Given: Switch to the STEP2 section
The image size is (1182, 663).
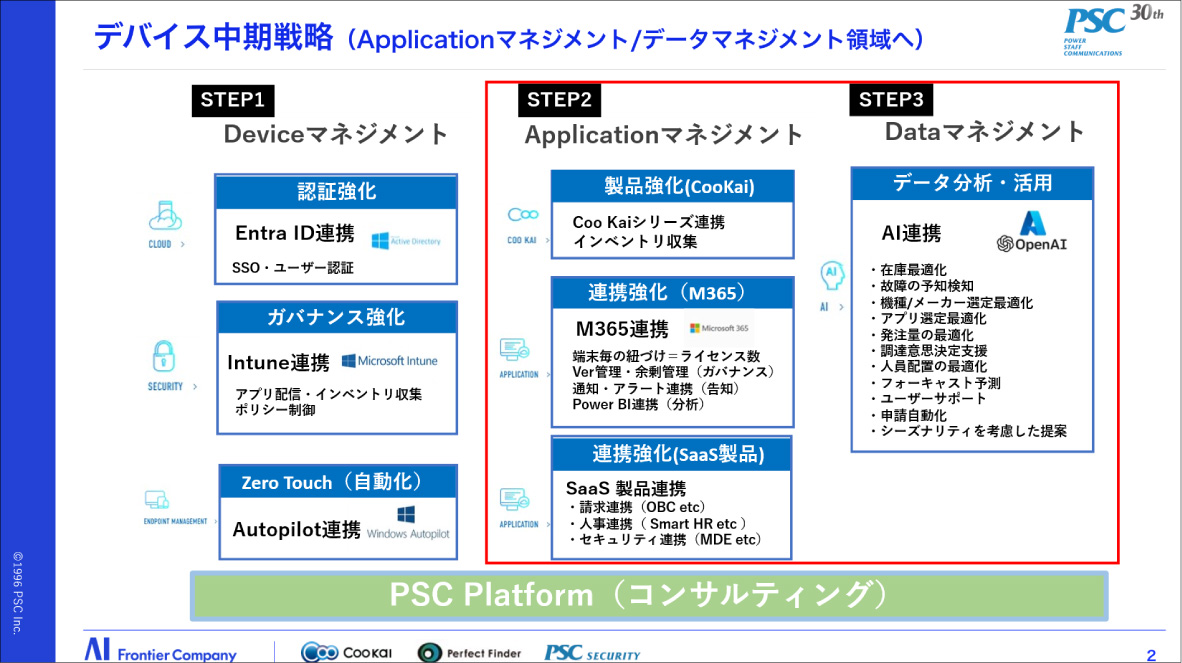Looking at the screenshot, I should pyautogui.click(x=559, y=100).
